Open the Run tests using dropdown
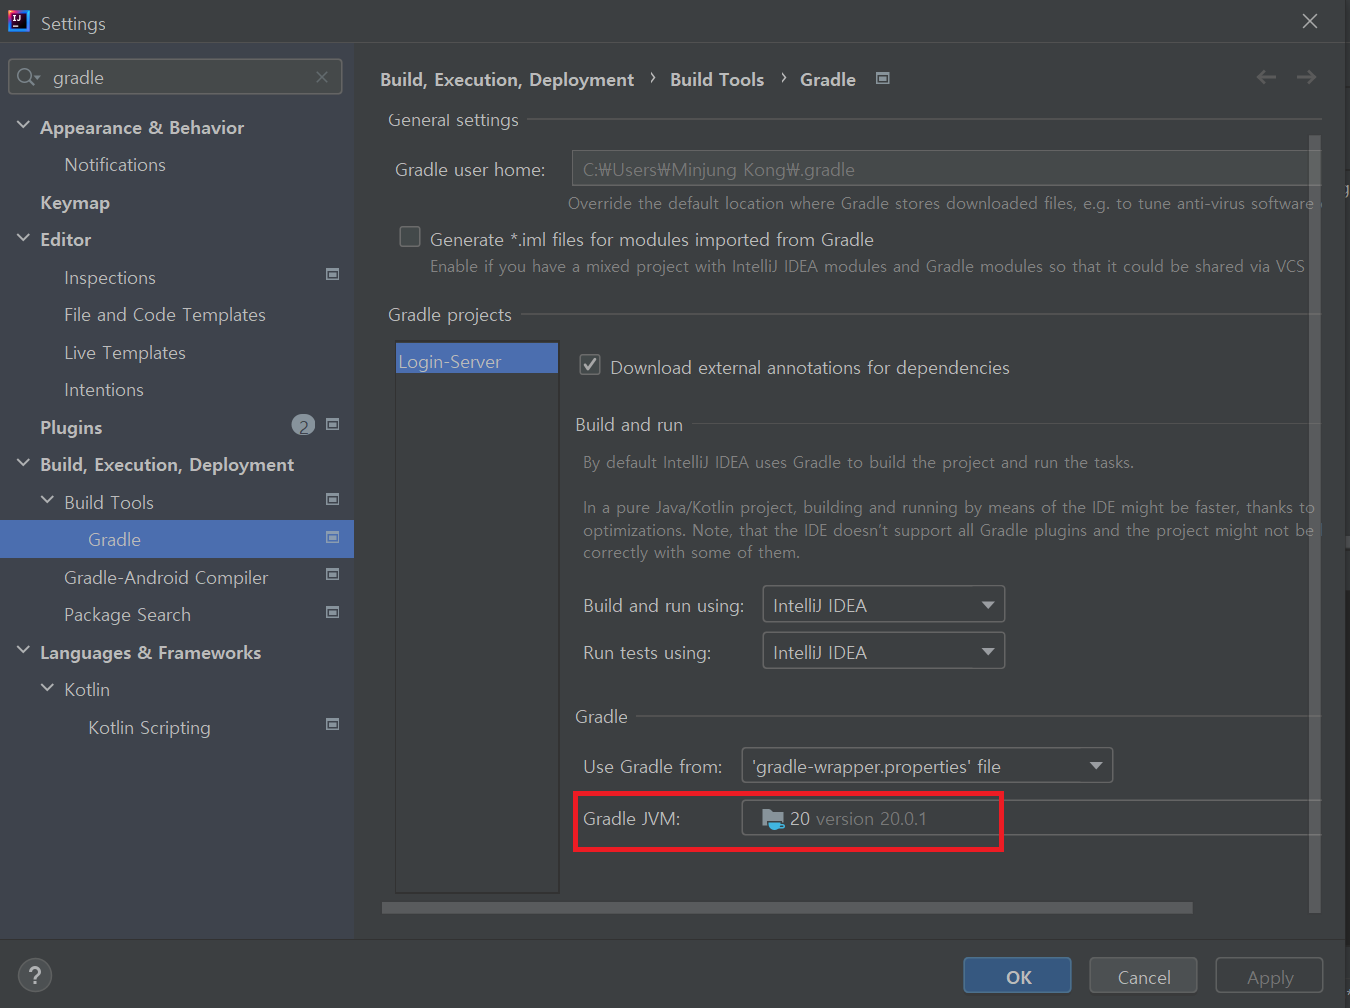 point(883,651)
